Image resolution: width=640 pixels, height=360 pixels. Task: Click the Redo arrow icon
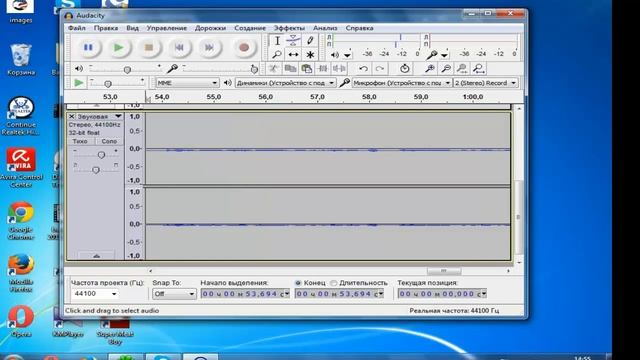pos(380,69)
